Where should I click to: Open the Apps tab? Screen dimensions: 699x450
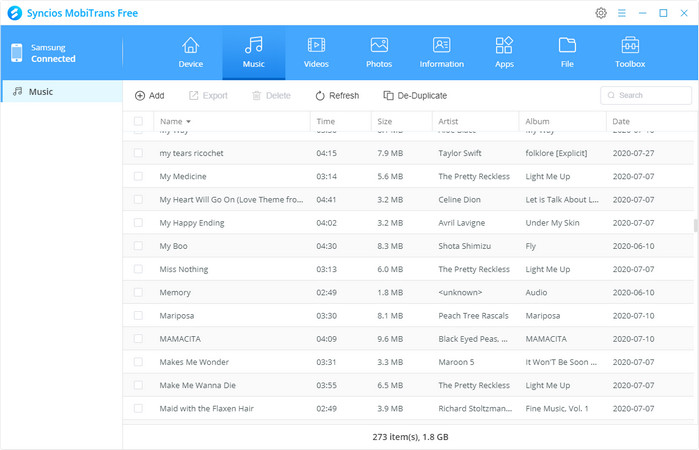point(504,53)
